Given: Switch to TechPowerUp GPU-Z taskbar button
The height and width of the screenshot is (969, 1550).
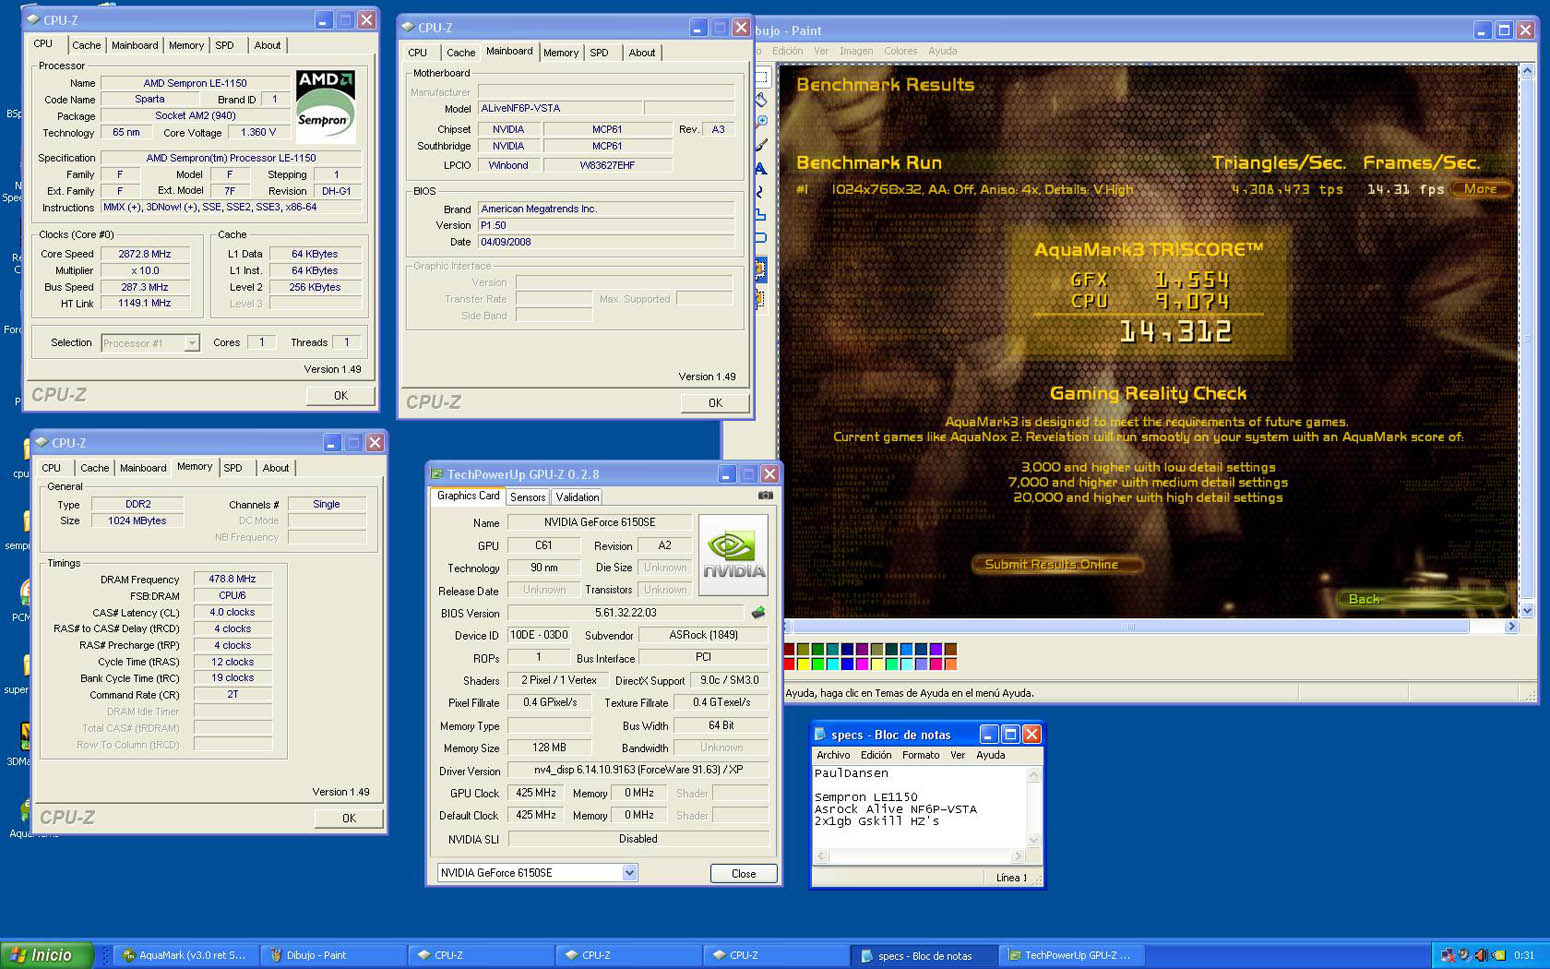Looking at the screenshot, I should click(x=1072, y=955).
